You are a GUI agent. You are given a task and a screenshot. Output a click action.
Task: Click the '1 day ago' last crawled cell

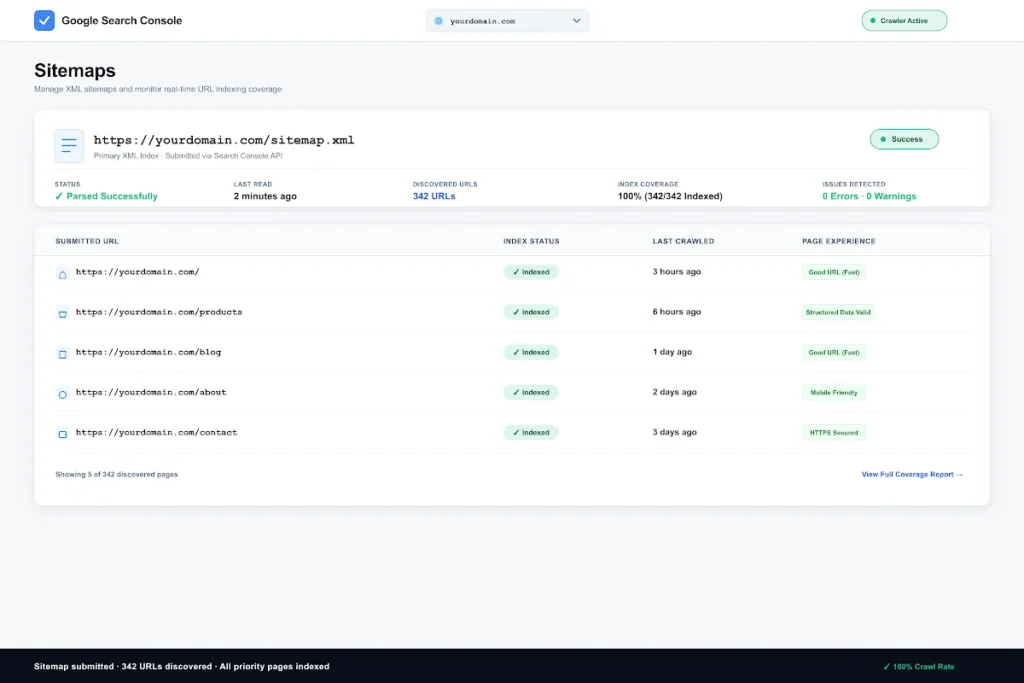pyautogui.click(x=672, y=352)
